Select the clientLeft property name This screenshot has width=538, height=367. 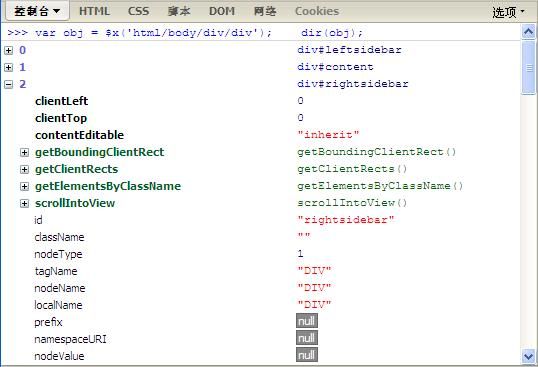(x=61, y=101)
